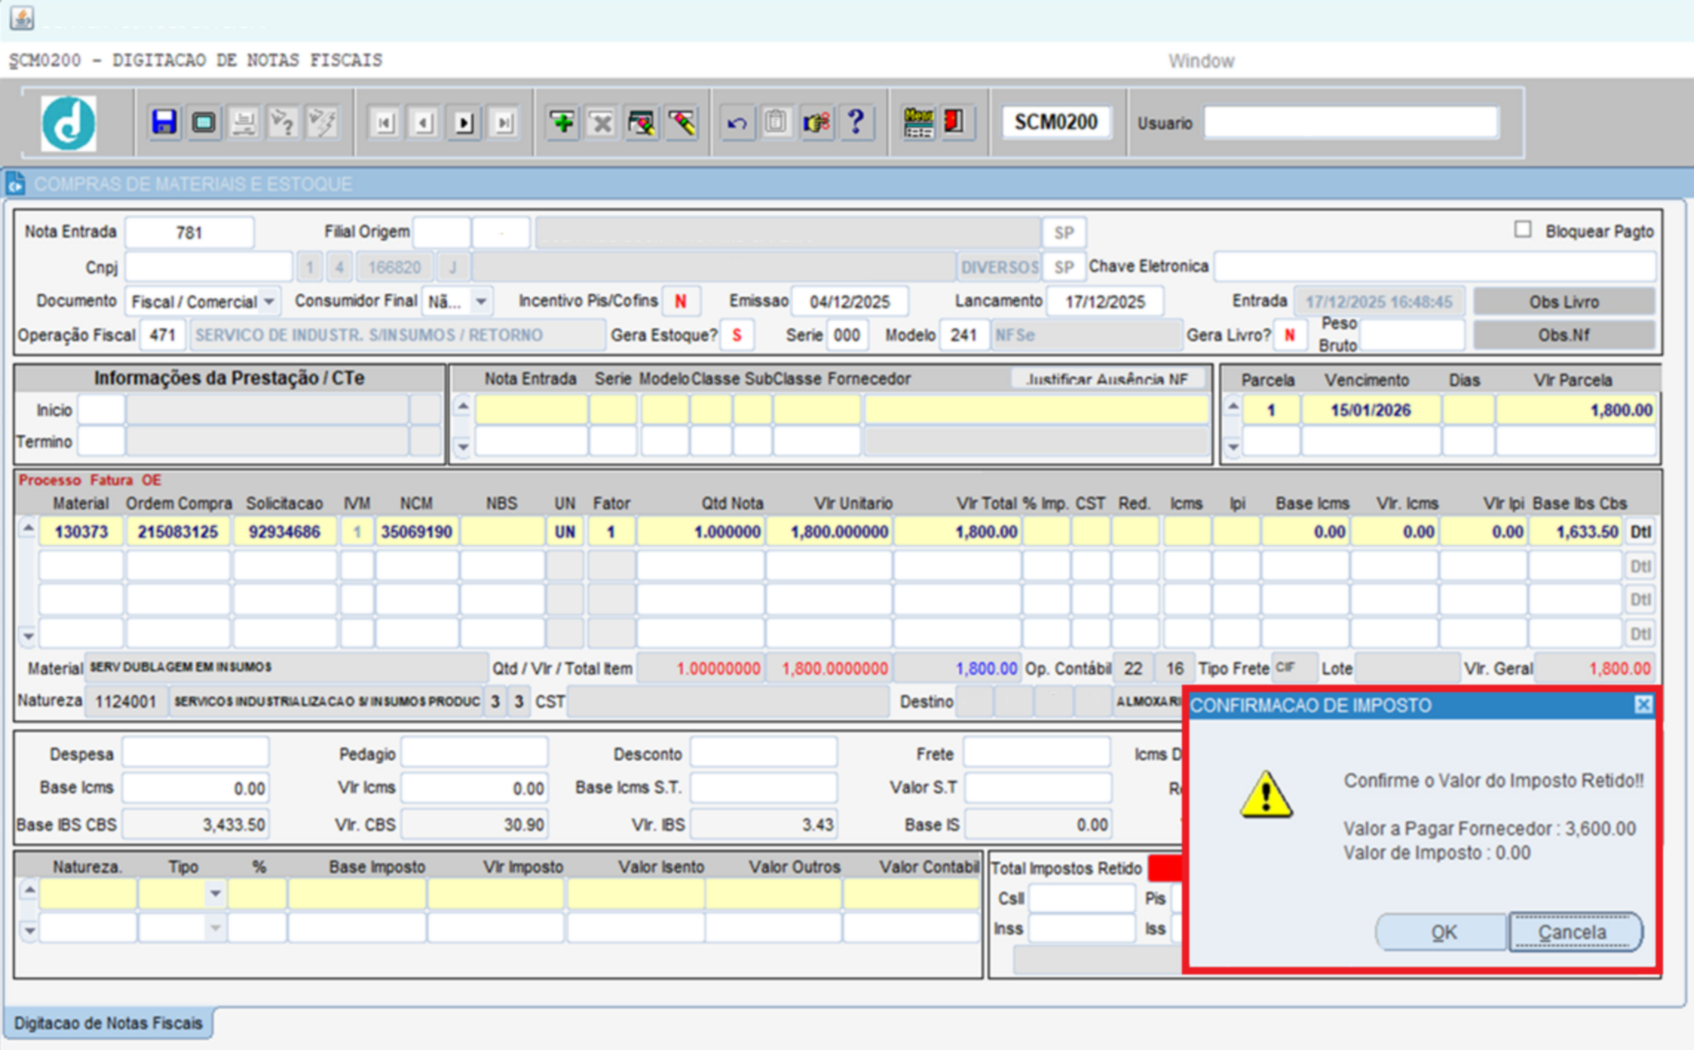The image size is (1694, 1050).
Task: Click the red exit door icon
Action: 955,122
